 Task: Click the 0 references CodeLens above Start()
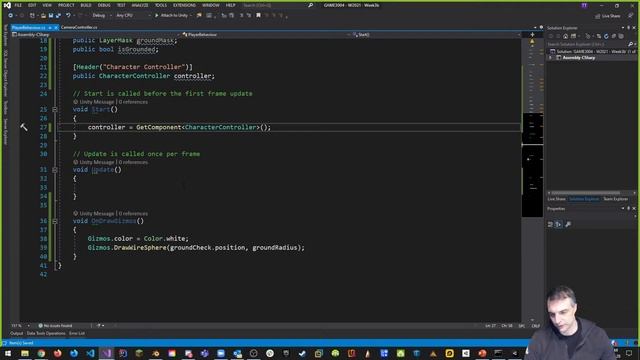(x=133, y=102)
